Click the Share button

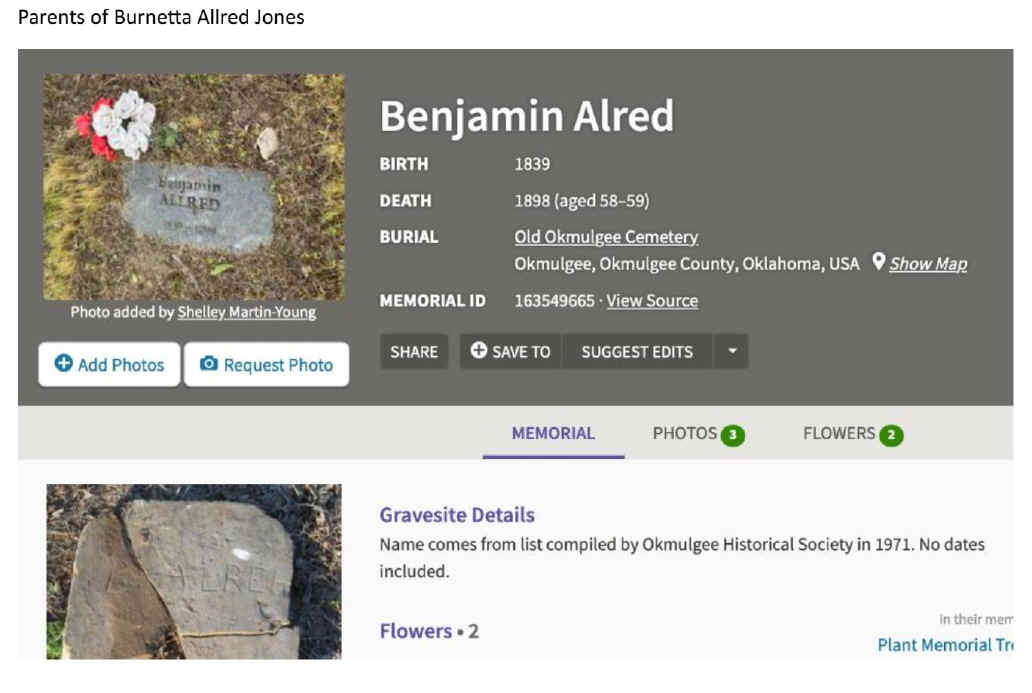[x=414, y=351]
